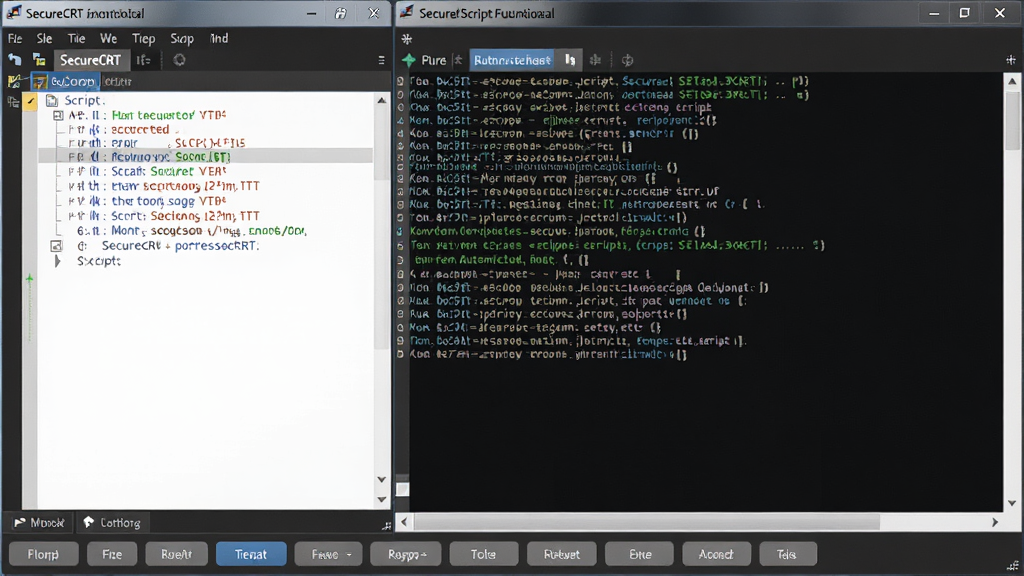
Task: Click the horizontal scrollbar thumb in editor
Action: (x=647, y=522)
